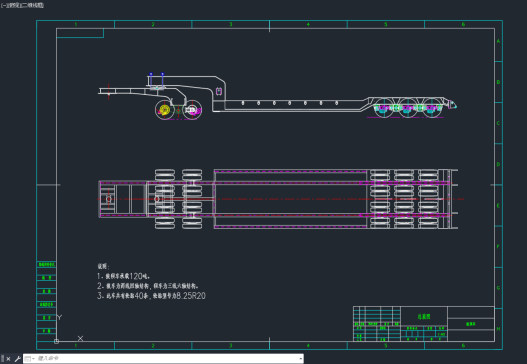Open the visual style menu in viewport label
527x364 pixels.
click(x=33, y=5)
